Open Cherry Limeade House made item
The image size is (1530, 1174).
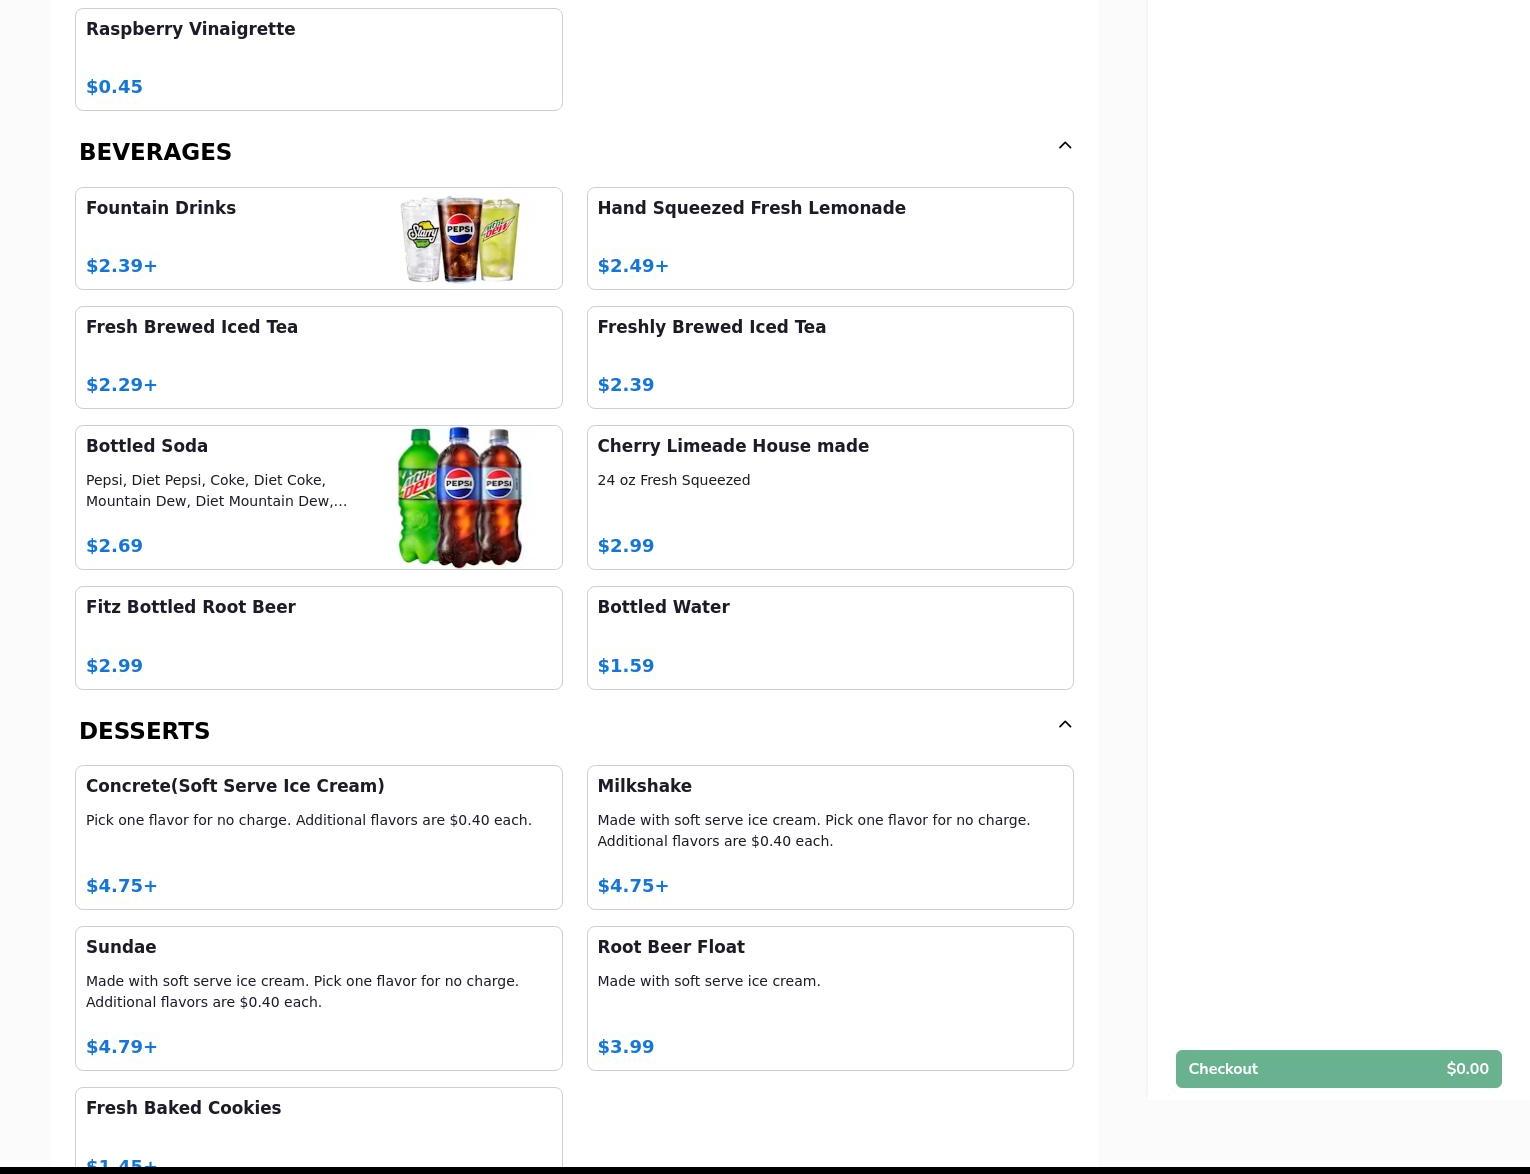(829, 497)
